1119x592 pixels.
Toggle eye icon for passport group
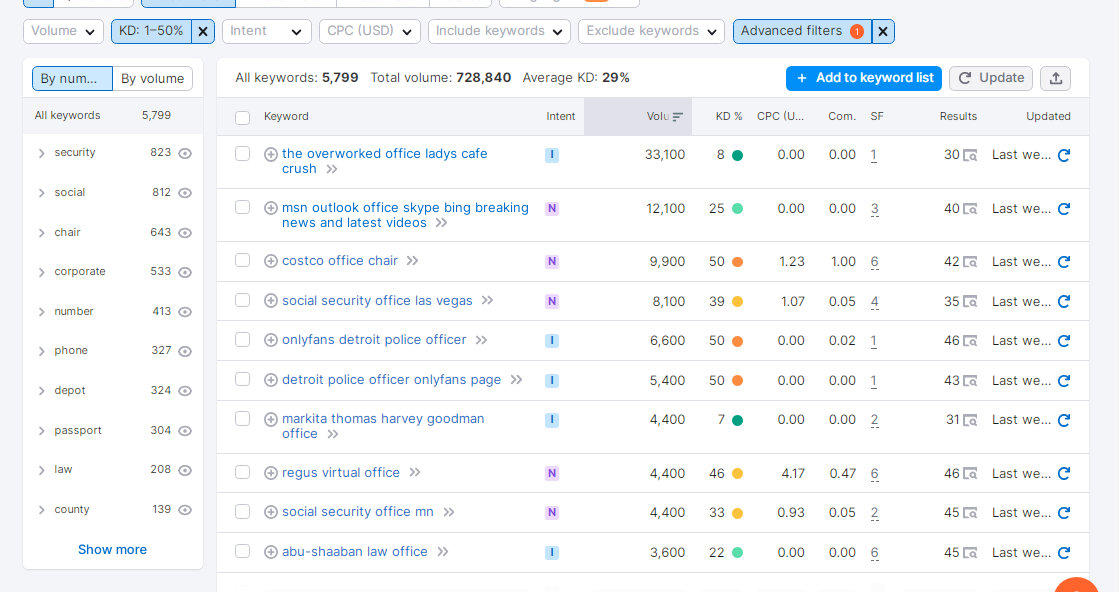click(185, 431)
